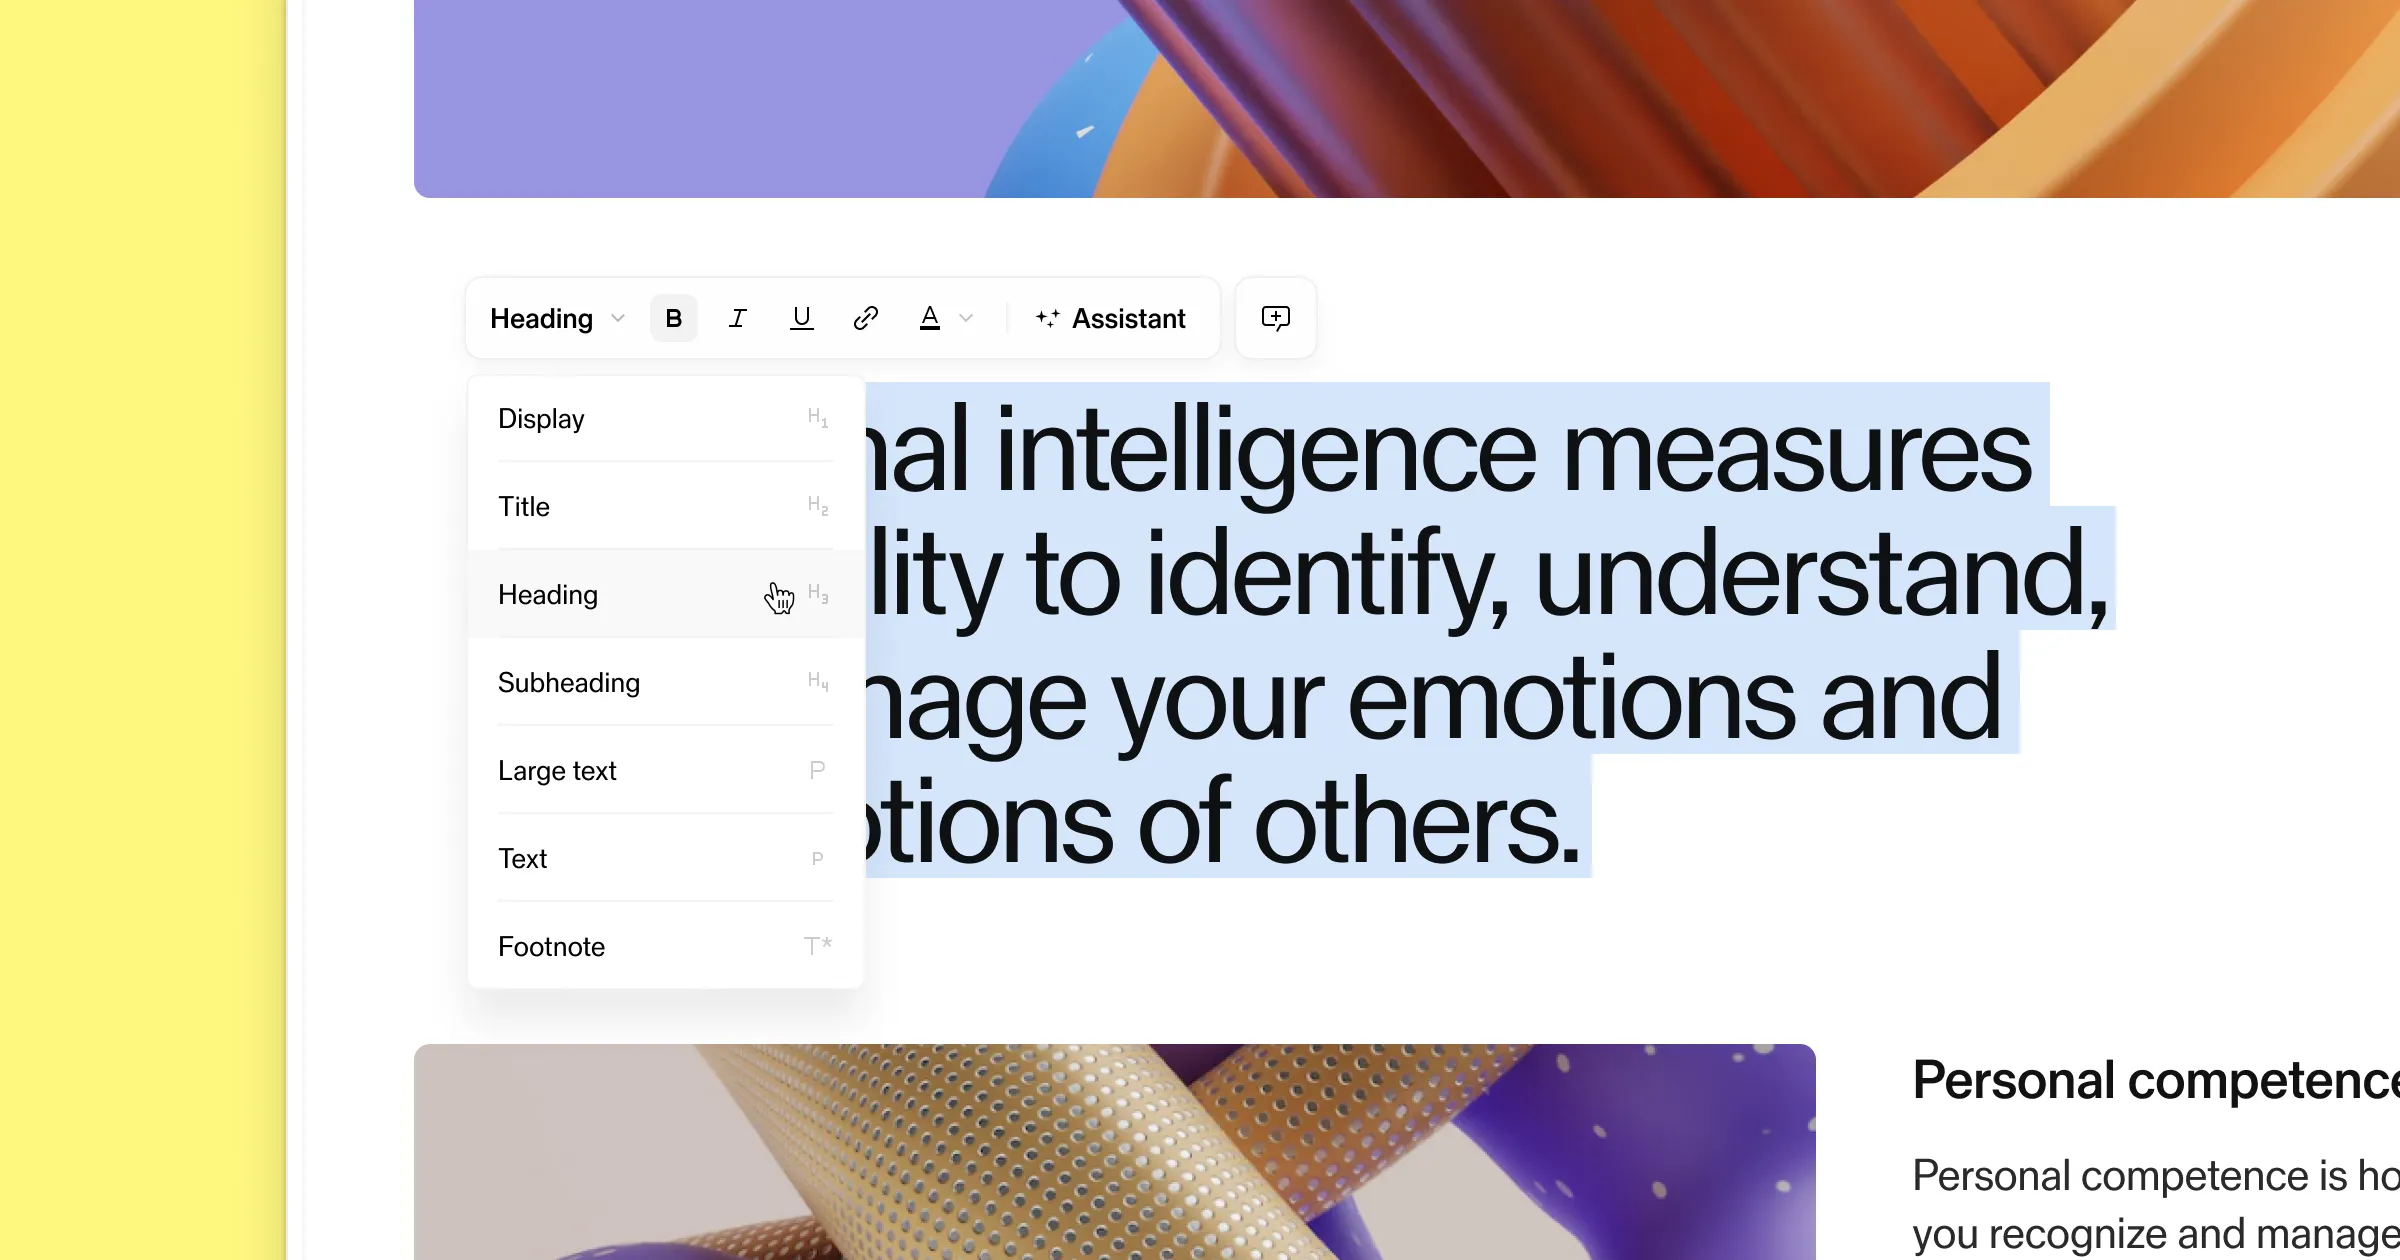Expand the text color chevron
The image size is (2400, 1260).
(x=966, y=318)
